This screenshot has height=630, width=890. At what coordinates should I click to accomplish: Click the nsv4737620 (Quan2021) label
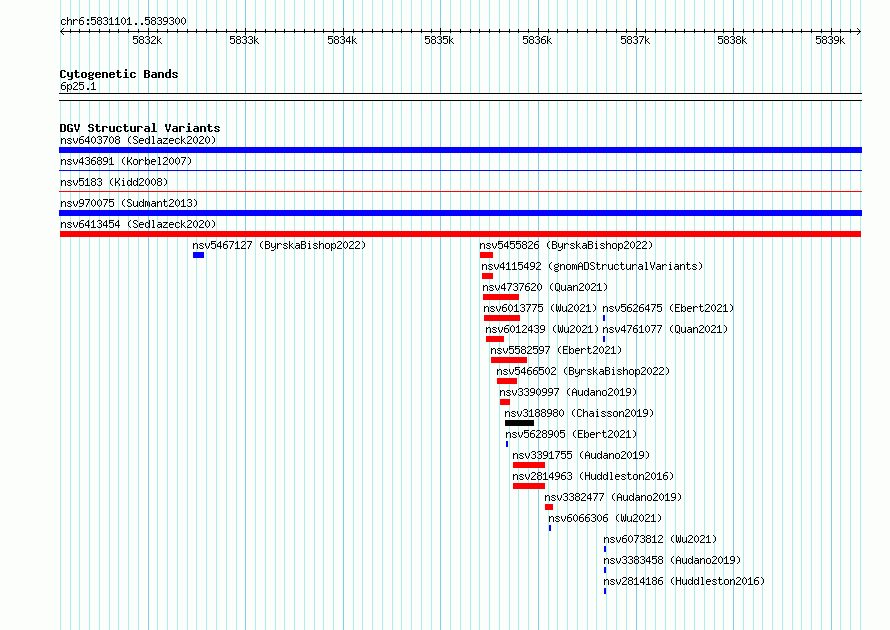click(545, 287)
